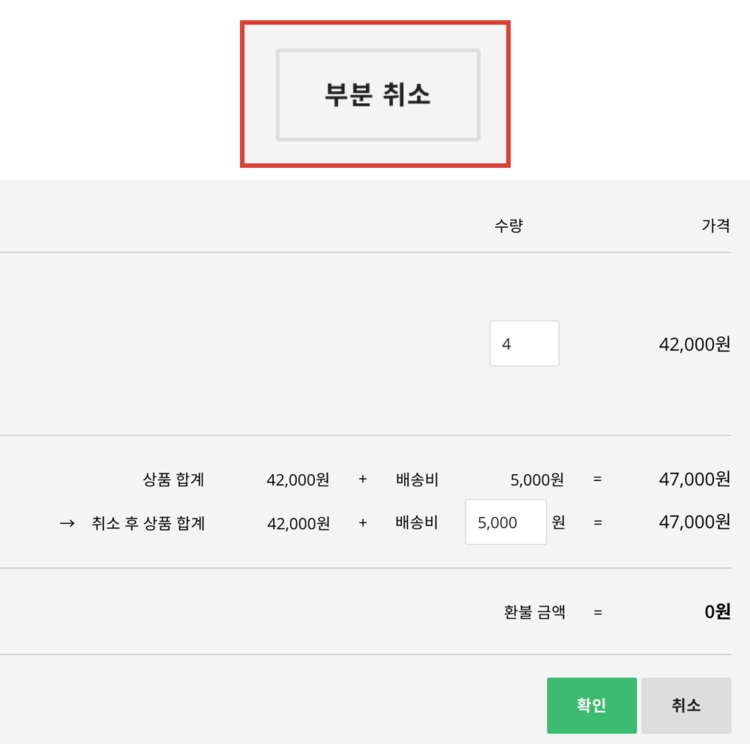
Task: Click the 환불 금액 label
Action: click(x=535, y=612)
